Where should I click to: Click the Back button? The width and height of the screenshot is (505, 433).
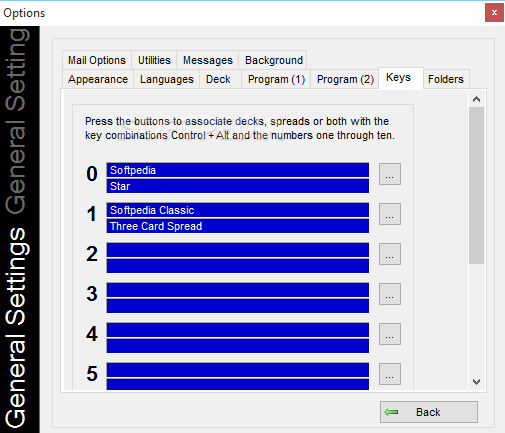(x=429, y=412)
